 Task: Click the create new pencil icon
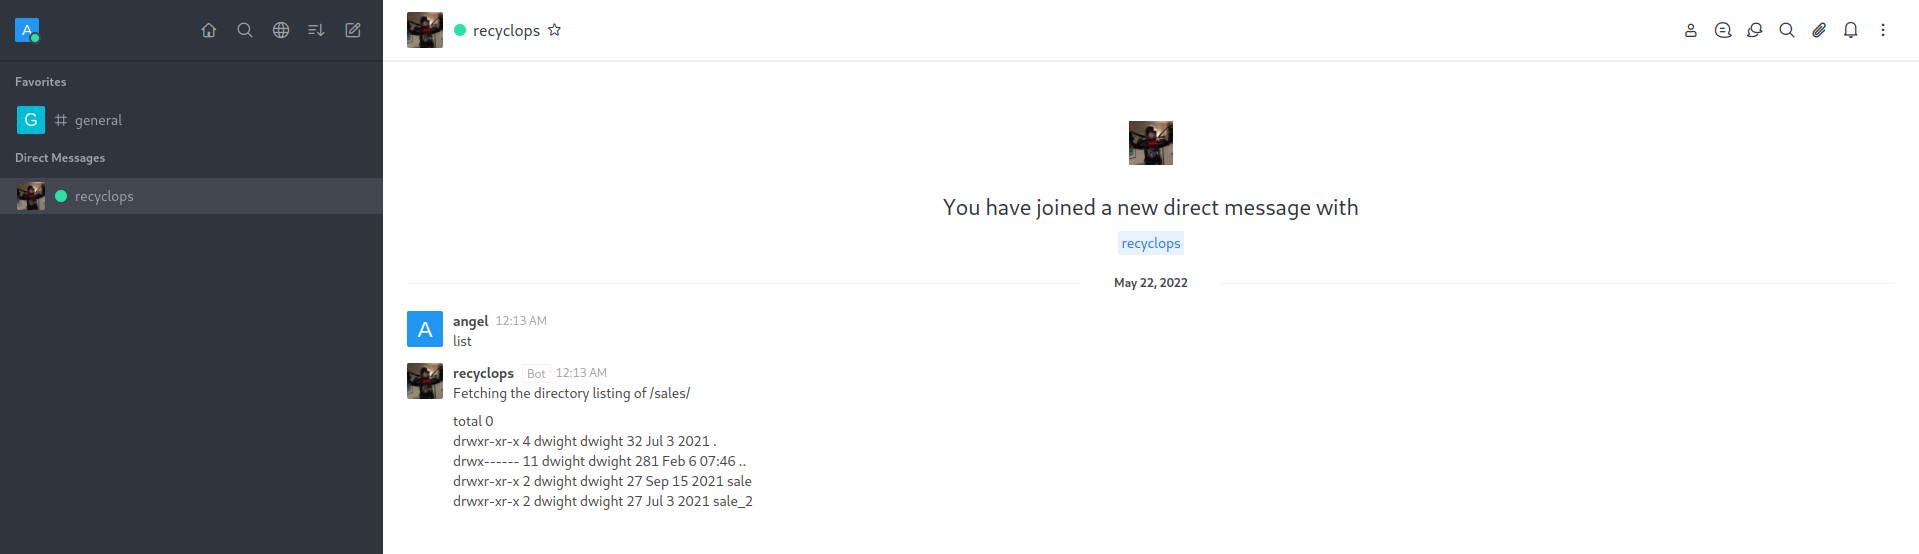click(x=353, y=30)
